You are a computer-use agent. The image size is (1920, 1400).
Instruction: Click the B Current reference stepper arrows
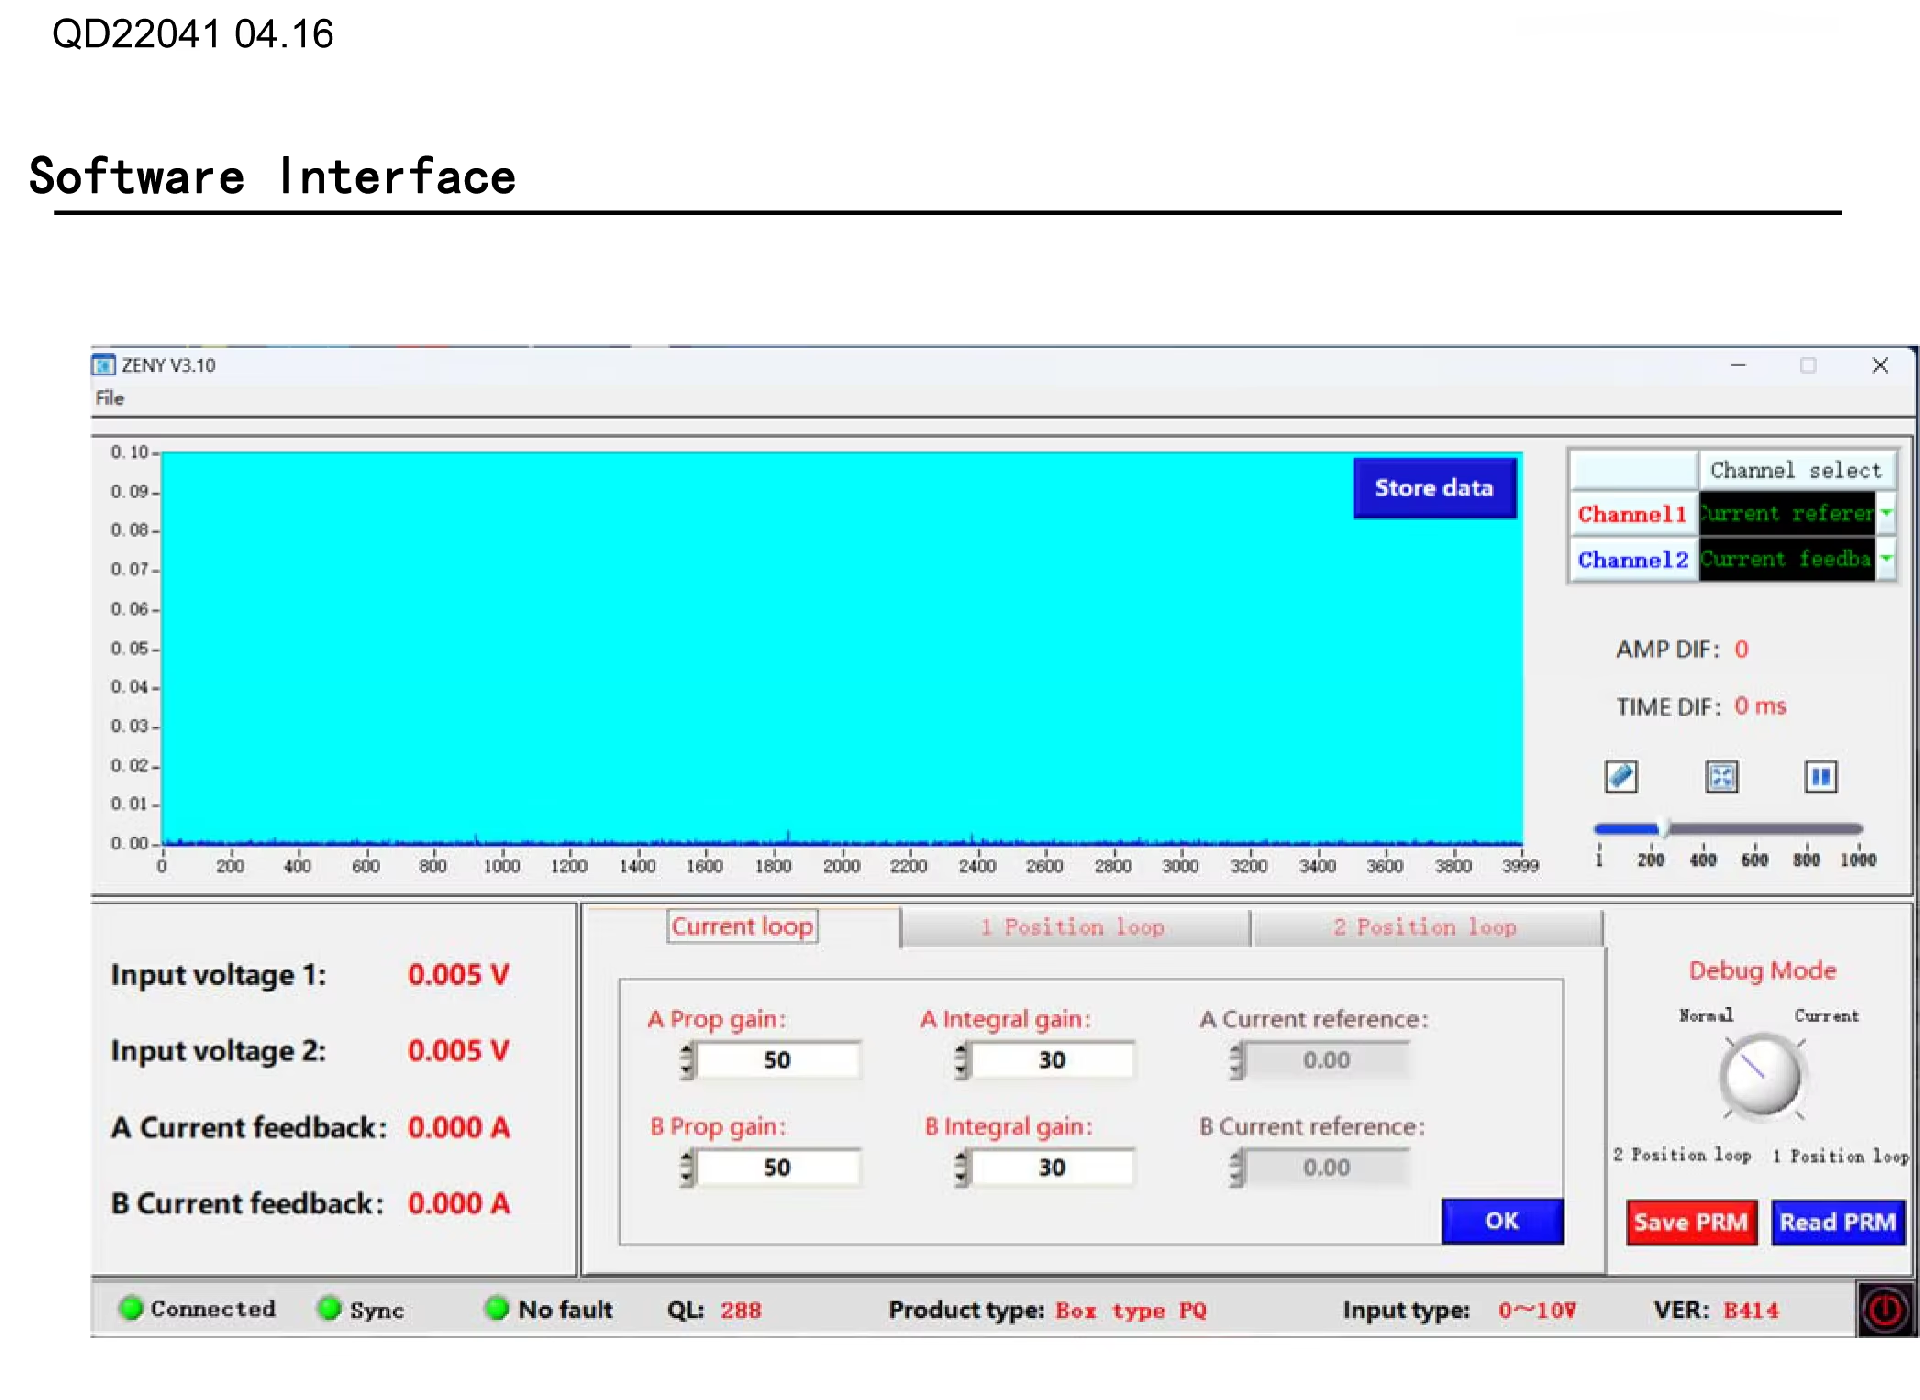(1237, 1167)
